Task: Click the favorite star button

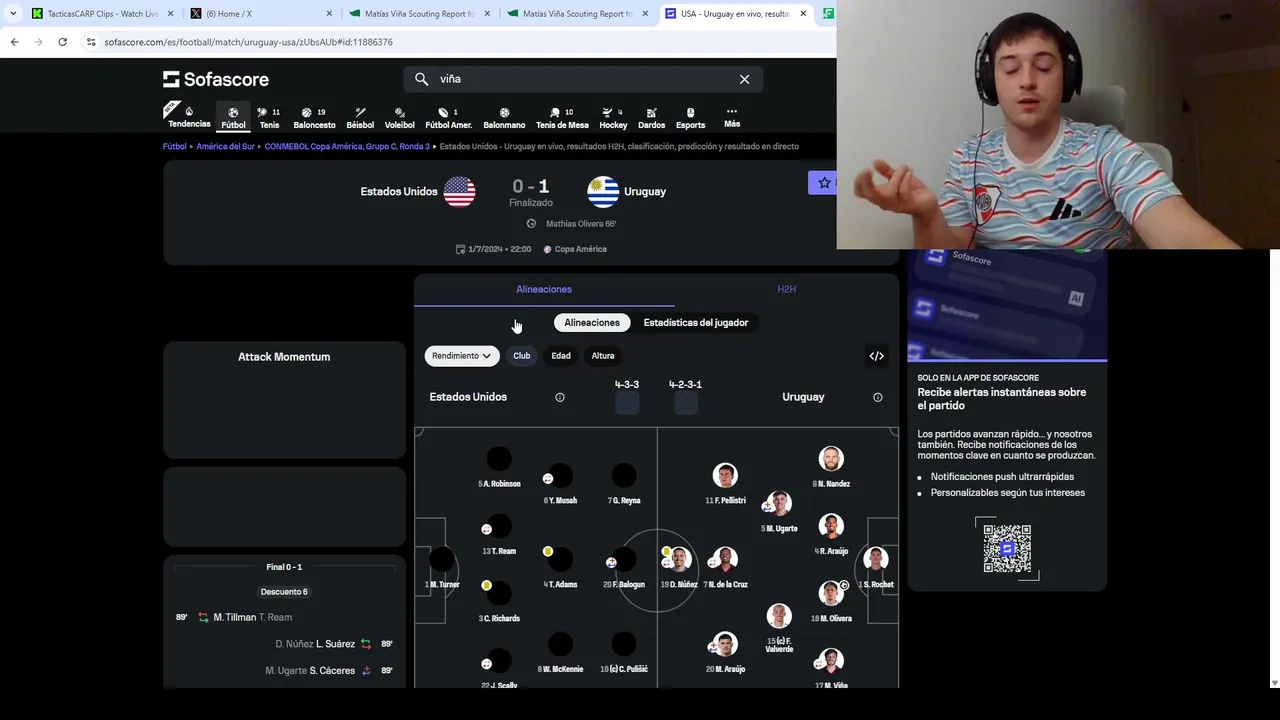Action: [823, 183]
